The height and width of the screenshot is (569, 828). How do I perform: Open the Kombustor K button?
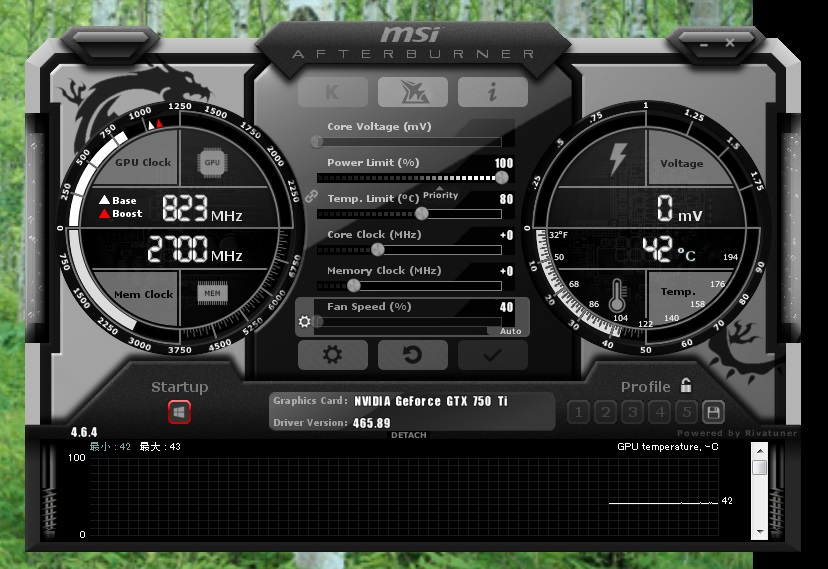(333, 92)
